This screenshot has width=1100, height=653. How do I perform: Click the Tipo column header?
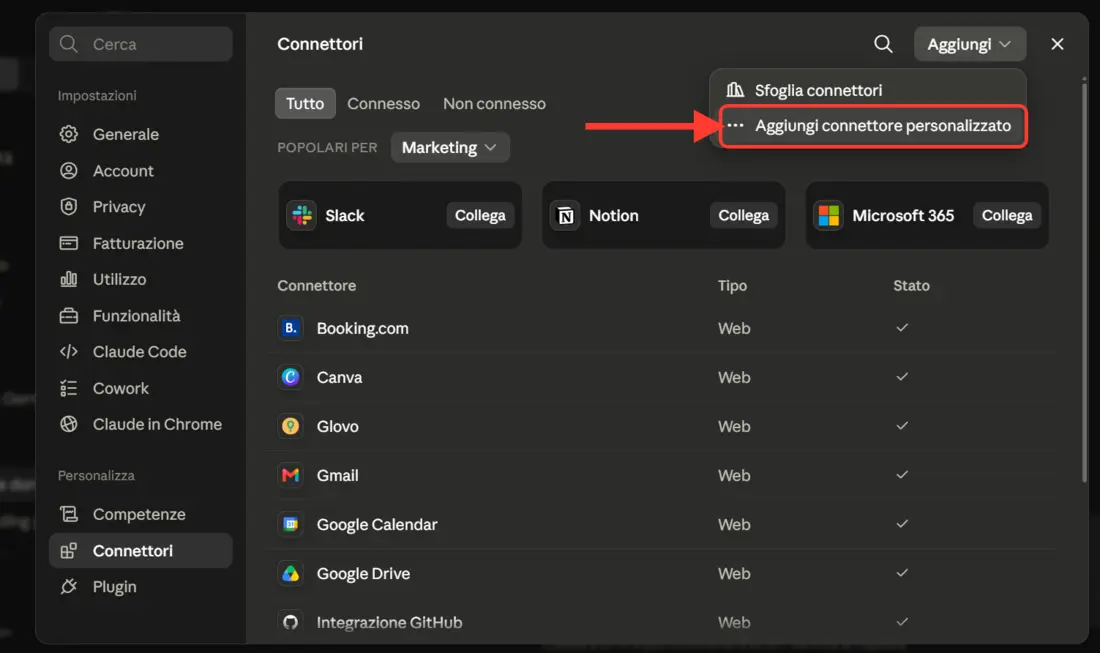coord(732,285)
